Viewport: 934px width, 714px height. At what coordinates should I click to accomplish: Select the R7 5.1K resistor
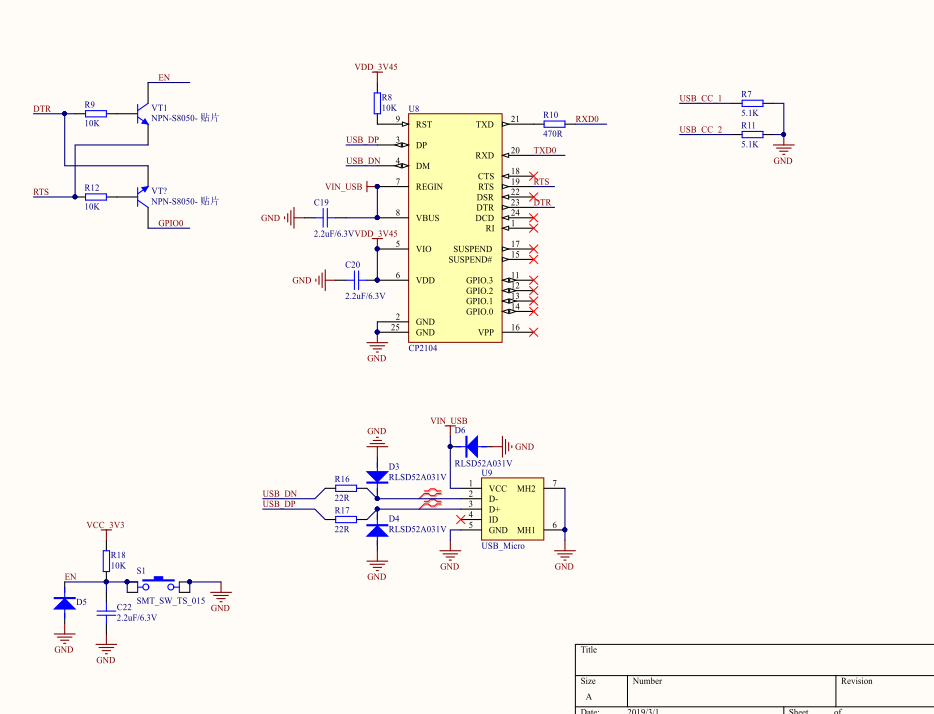(x=751, y=103)
